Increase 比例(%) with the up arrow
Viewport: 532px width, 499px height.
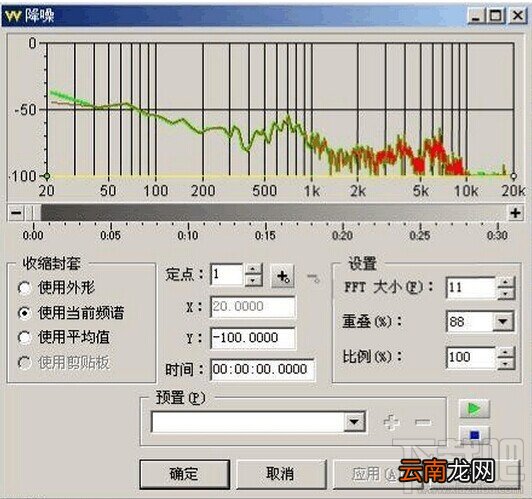coord(506,352)
